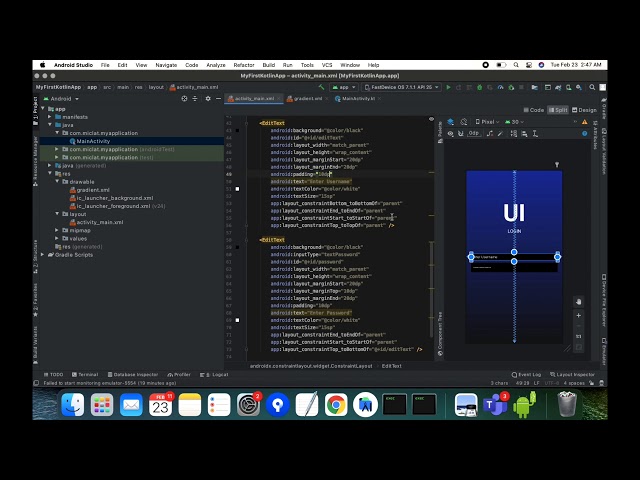
Task: Expand the manifests folder
Action: pyautogui.click(x=50, y=117)
